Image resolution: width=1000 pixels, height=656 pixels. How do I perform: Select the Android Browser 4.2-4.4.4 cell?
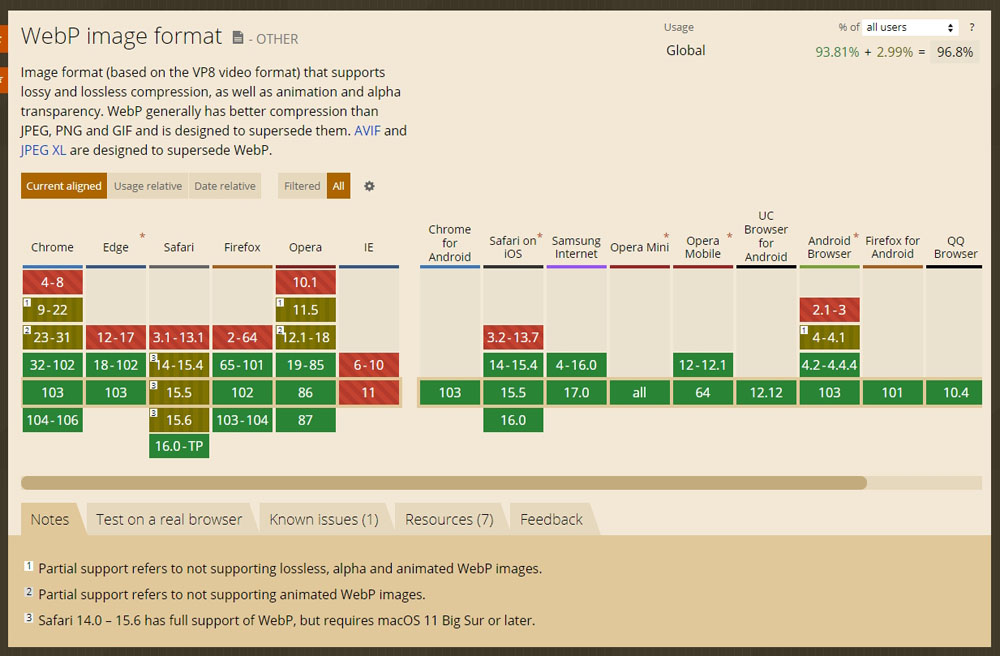(829, 365)
